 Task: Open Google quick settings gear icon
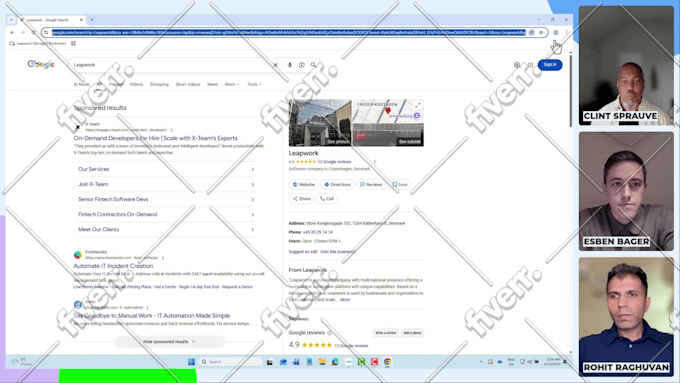click(517, 65)
